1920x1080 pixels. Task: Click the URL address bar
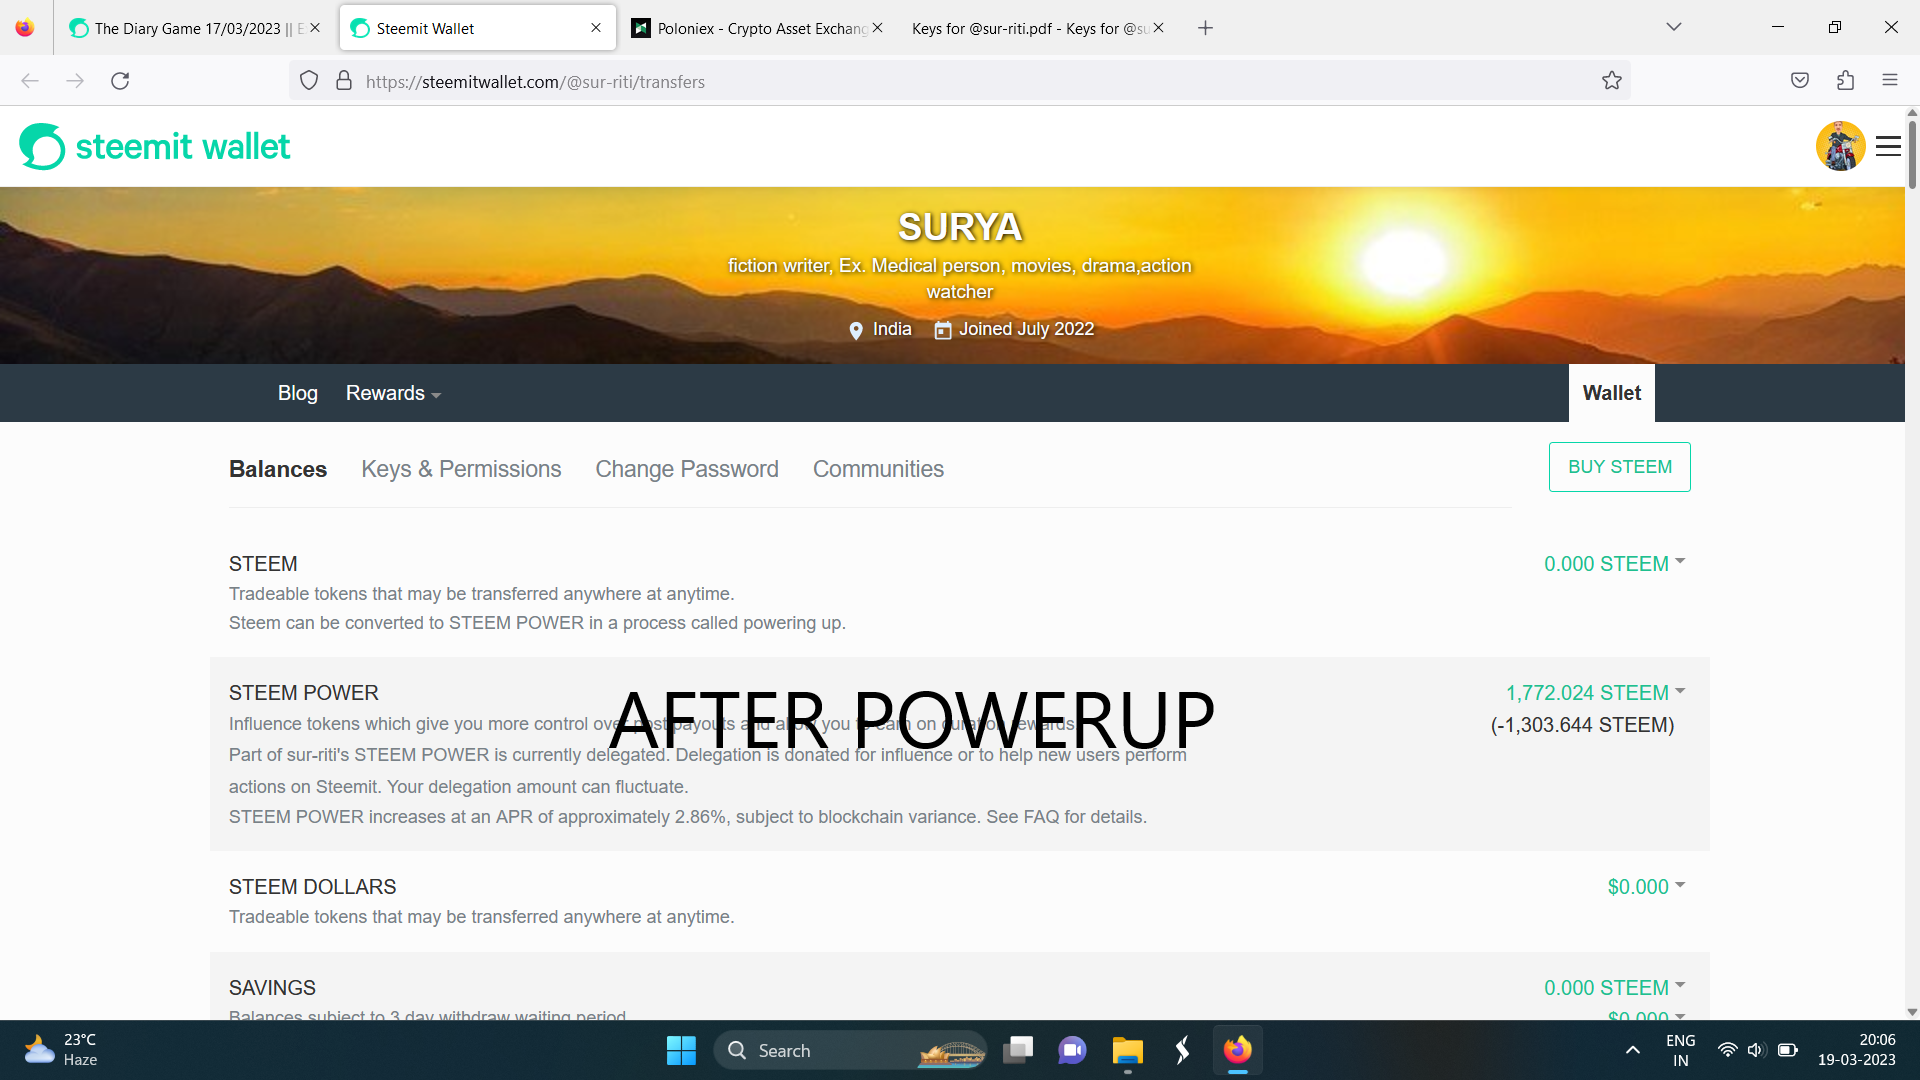coord(960,81)
